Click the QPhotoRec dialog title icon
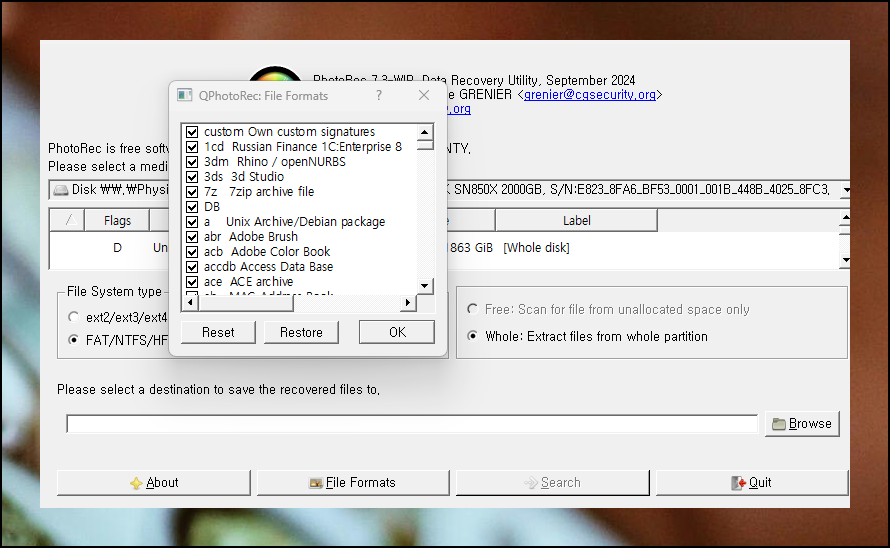The width and height of the screenshot is (890, 548). coord(184,95)
